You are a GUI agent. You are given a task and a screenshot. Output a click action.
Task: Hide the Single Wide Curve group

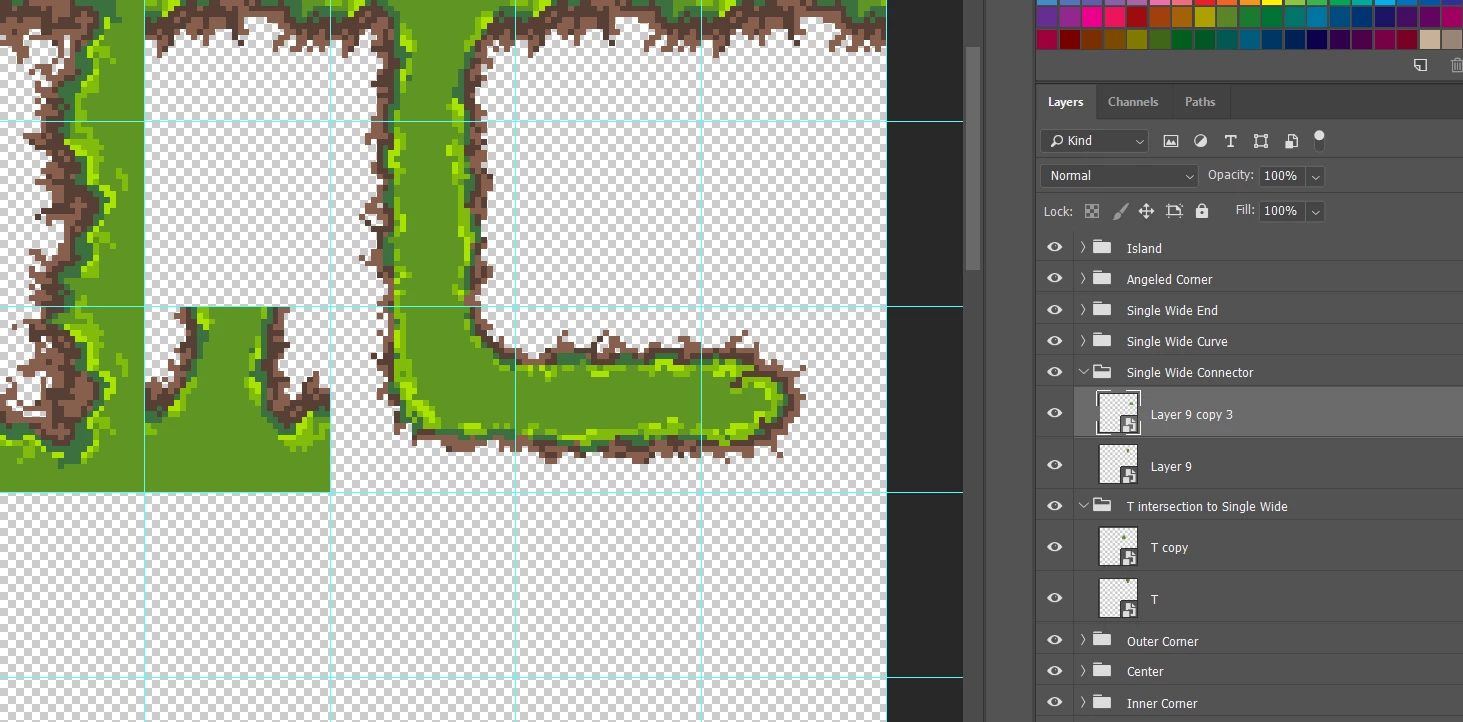click(1055, 341)
